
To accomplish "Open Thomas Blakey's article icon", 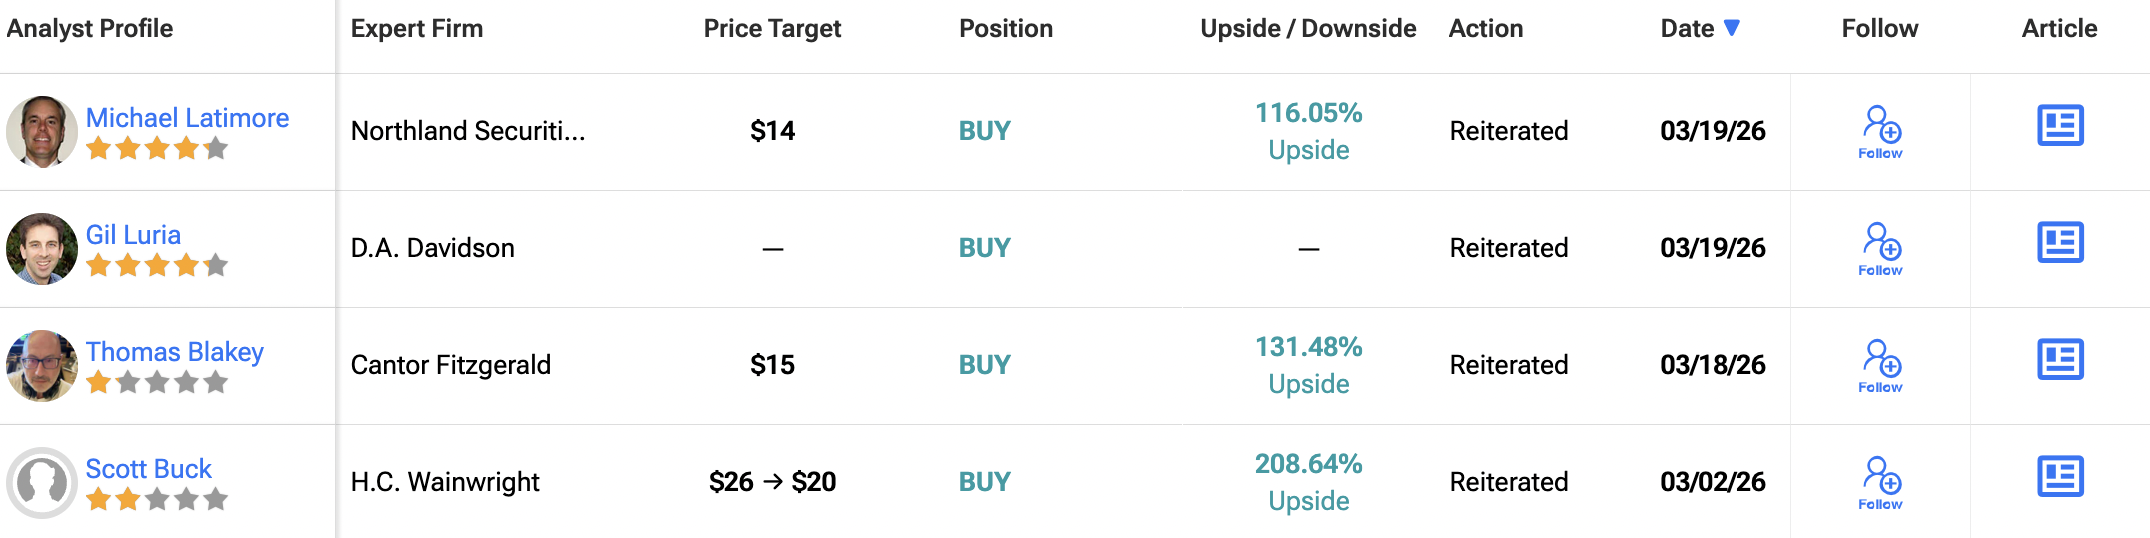I will tap(2060, 360).
